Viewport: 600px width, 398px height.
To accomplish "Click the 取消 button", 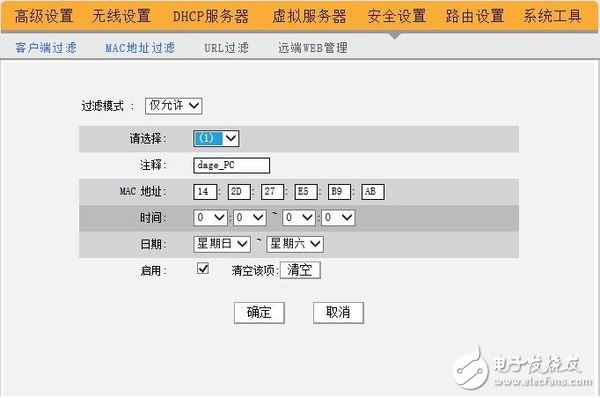I will coord(338,313).
